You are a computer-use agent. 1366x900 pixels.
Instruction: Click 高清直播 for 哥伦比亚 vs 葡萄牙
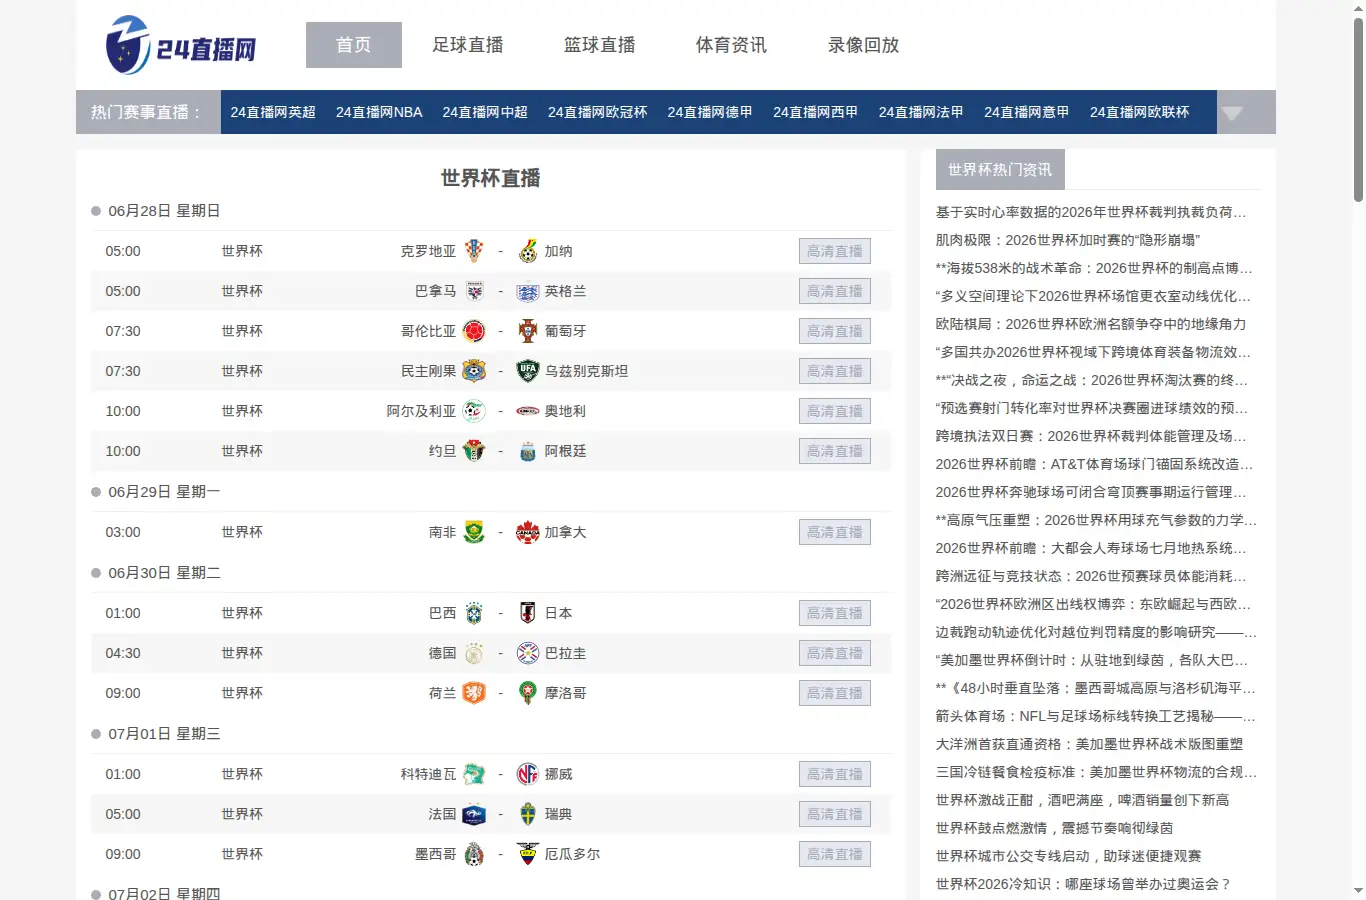coord(835,331)
